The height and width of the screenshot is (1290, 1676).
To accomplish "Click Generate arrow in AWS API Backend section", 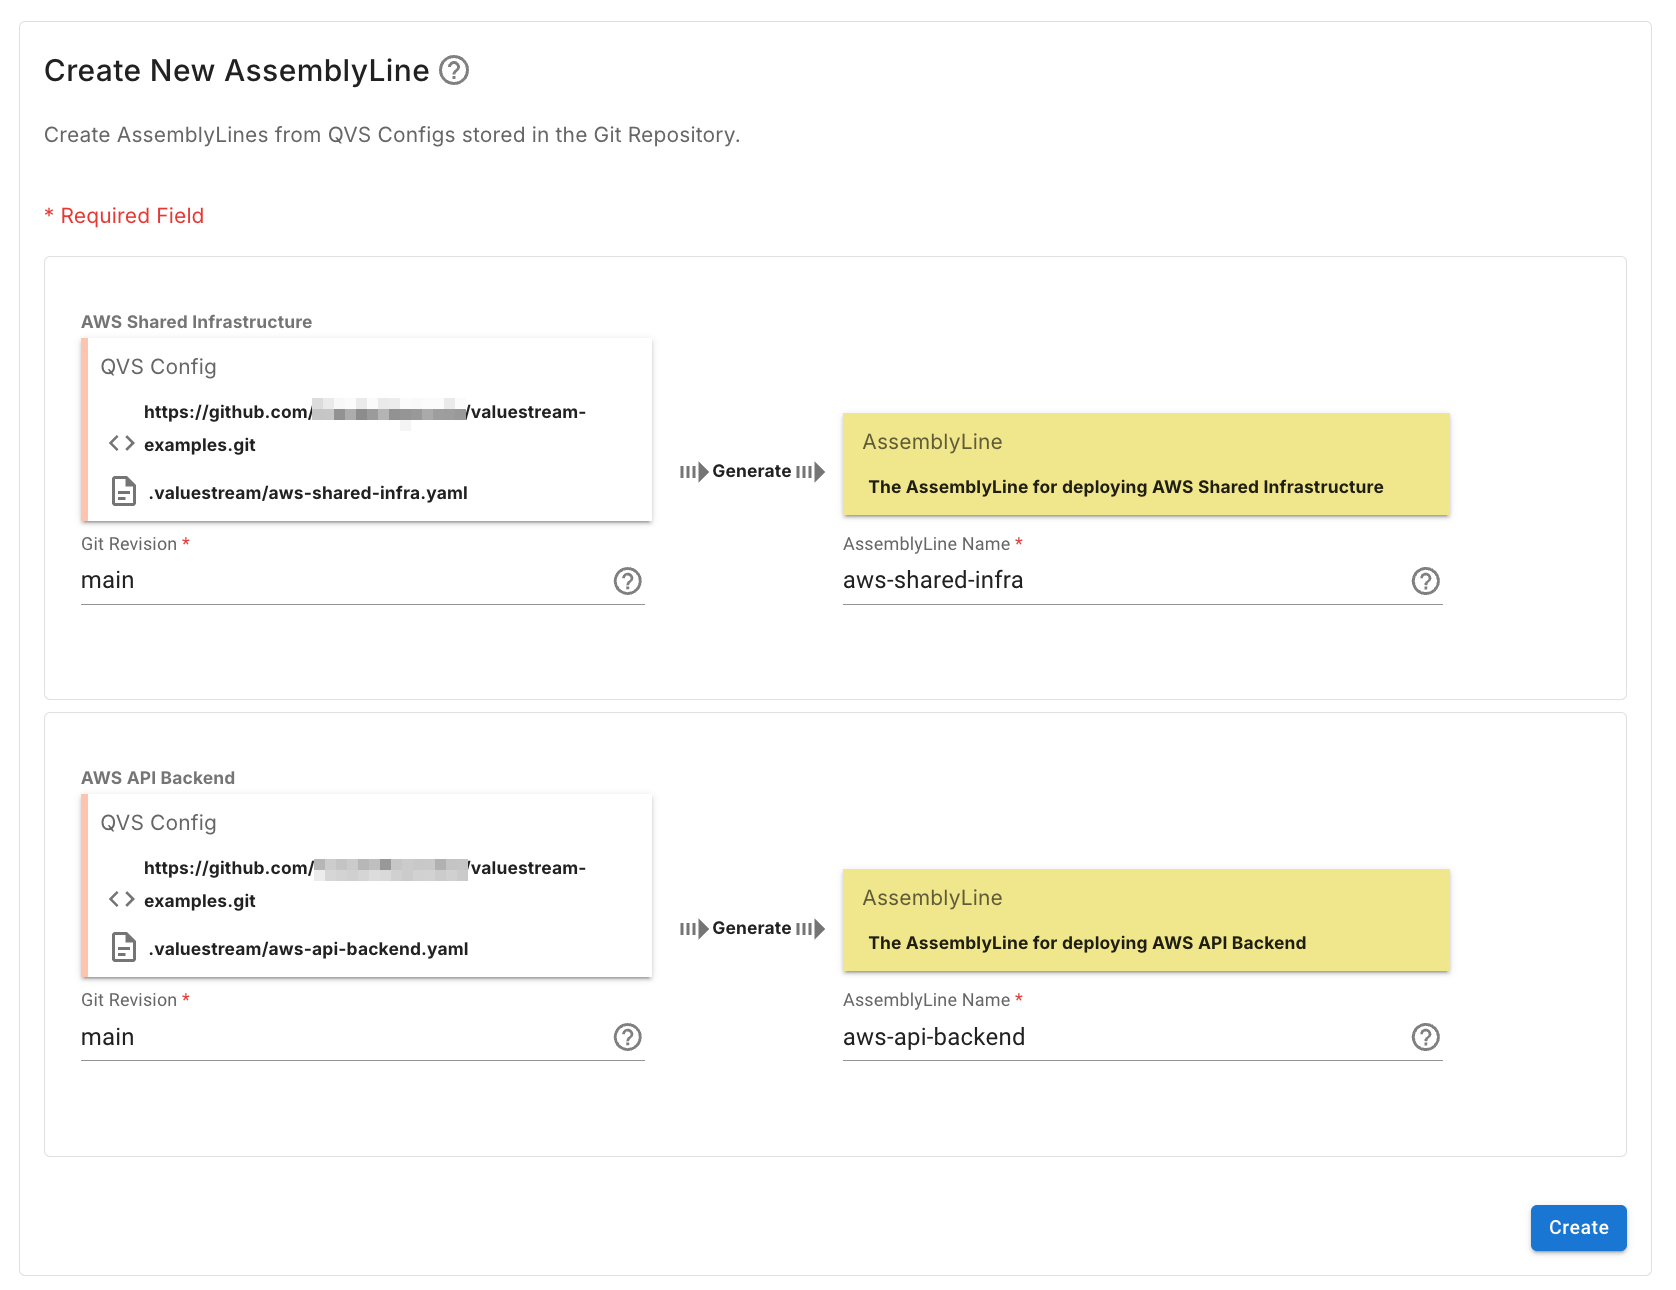I will [752, 928].
